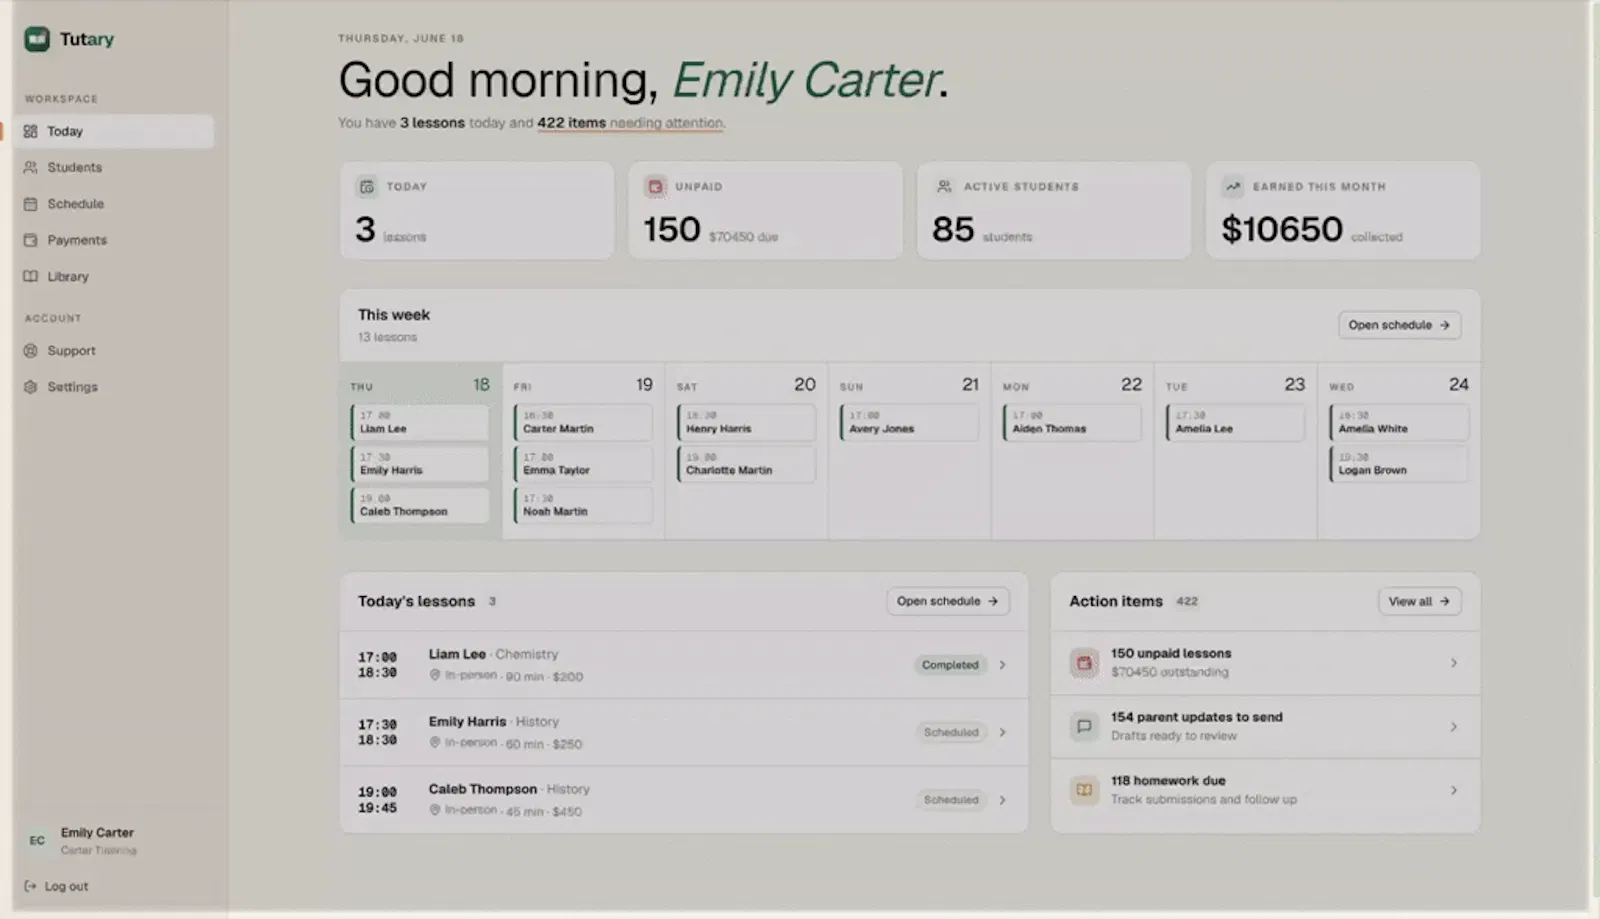
Task: Open Support in the sidebar
Action: [114, 351]
